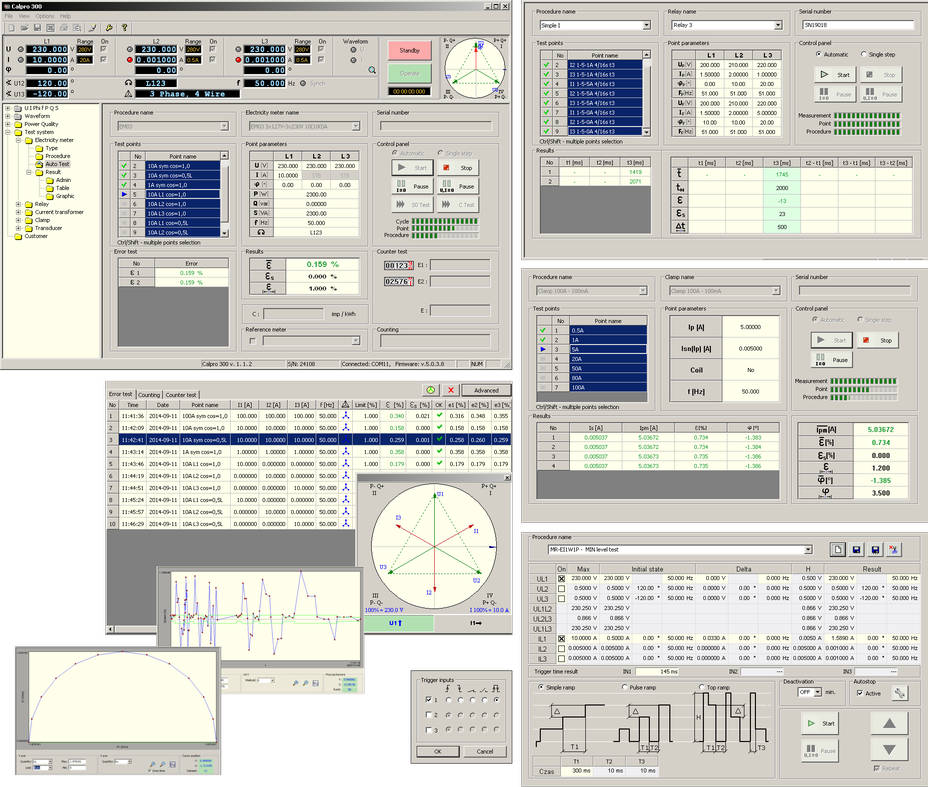Viewport: 928px width, 787px height.
Task: Check Trigger input 2 checkbox
Action: [x=428, y=715]
